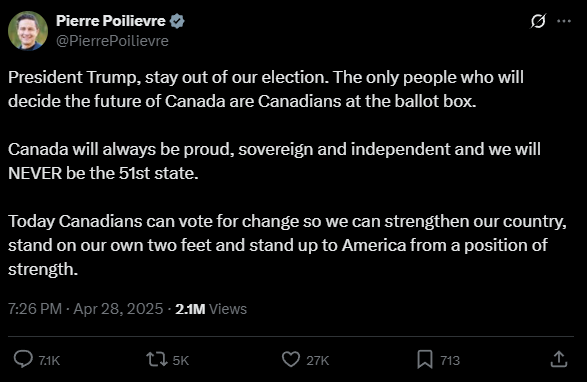Image resolution: width=587 pixels, height=382 pixels.
Task: Click the 5K reposts count
Action: click(x=180, y=360)
